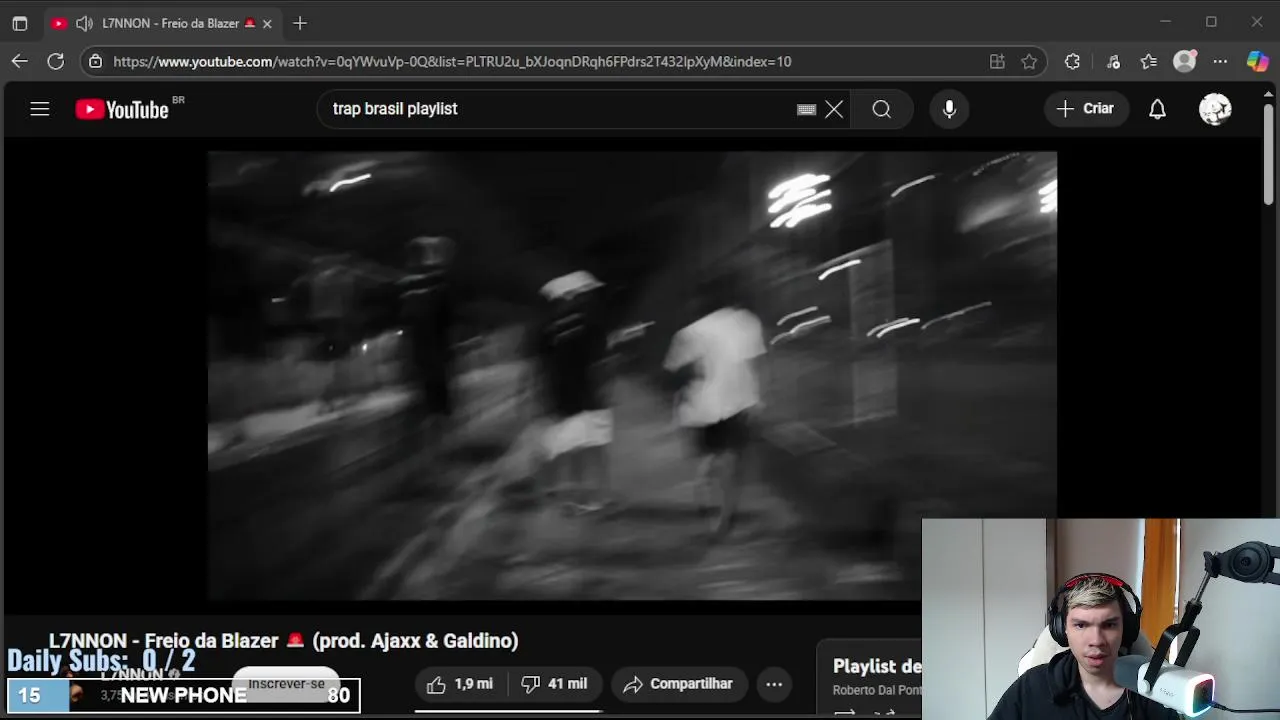Open a new tab with plus button
This screenshot has height=720, width=1280.
click(300, 23)
